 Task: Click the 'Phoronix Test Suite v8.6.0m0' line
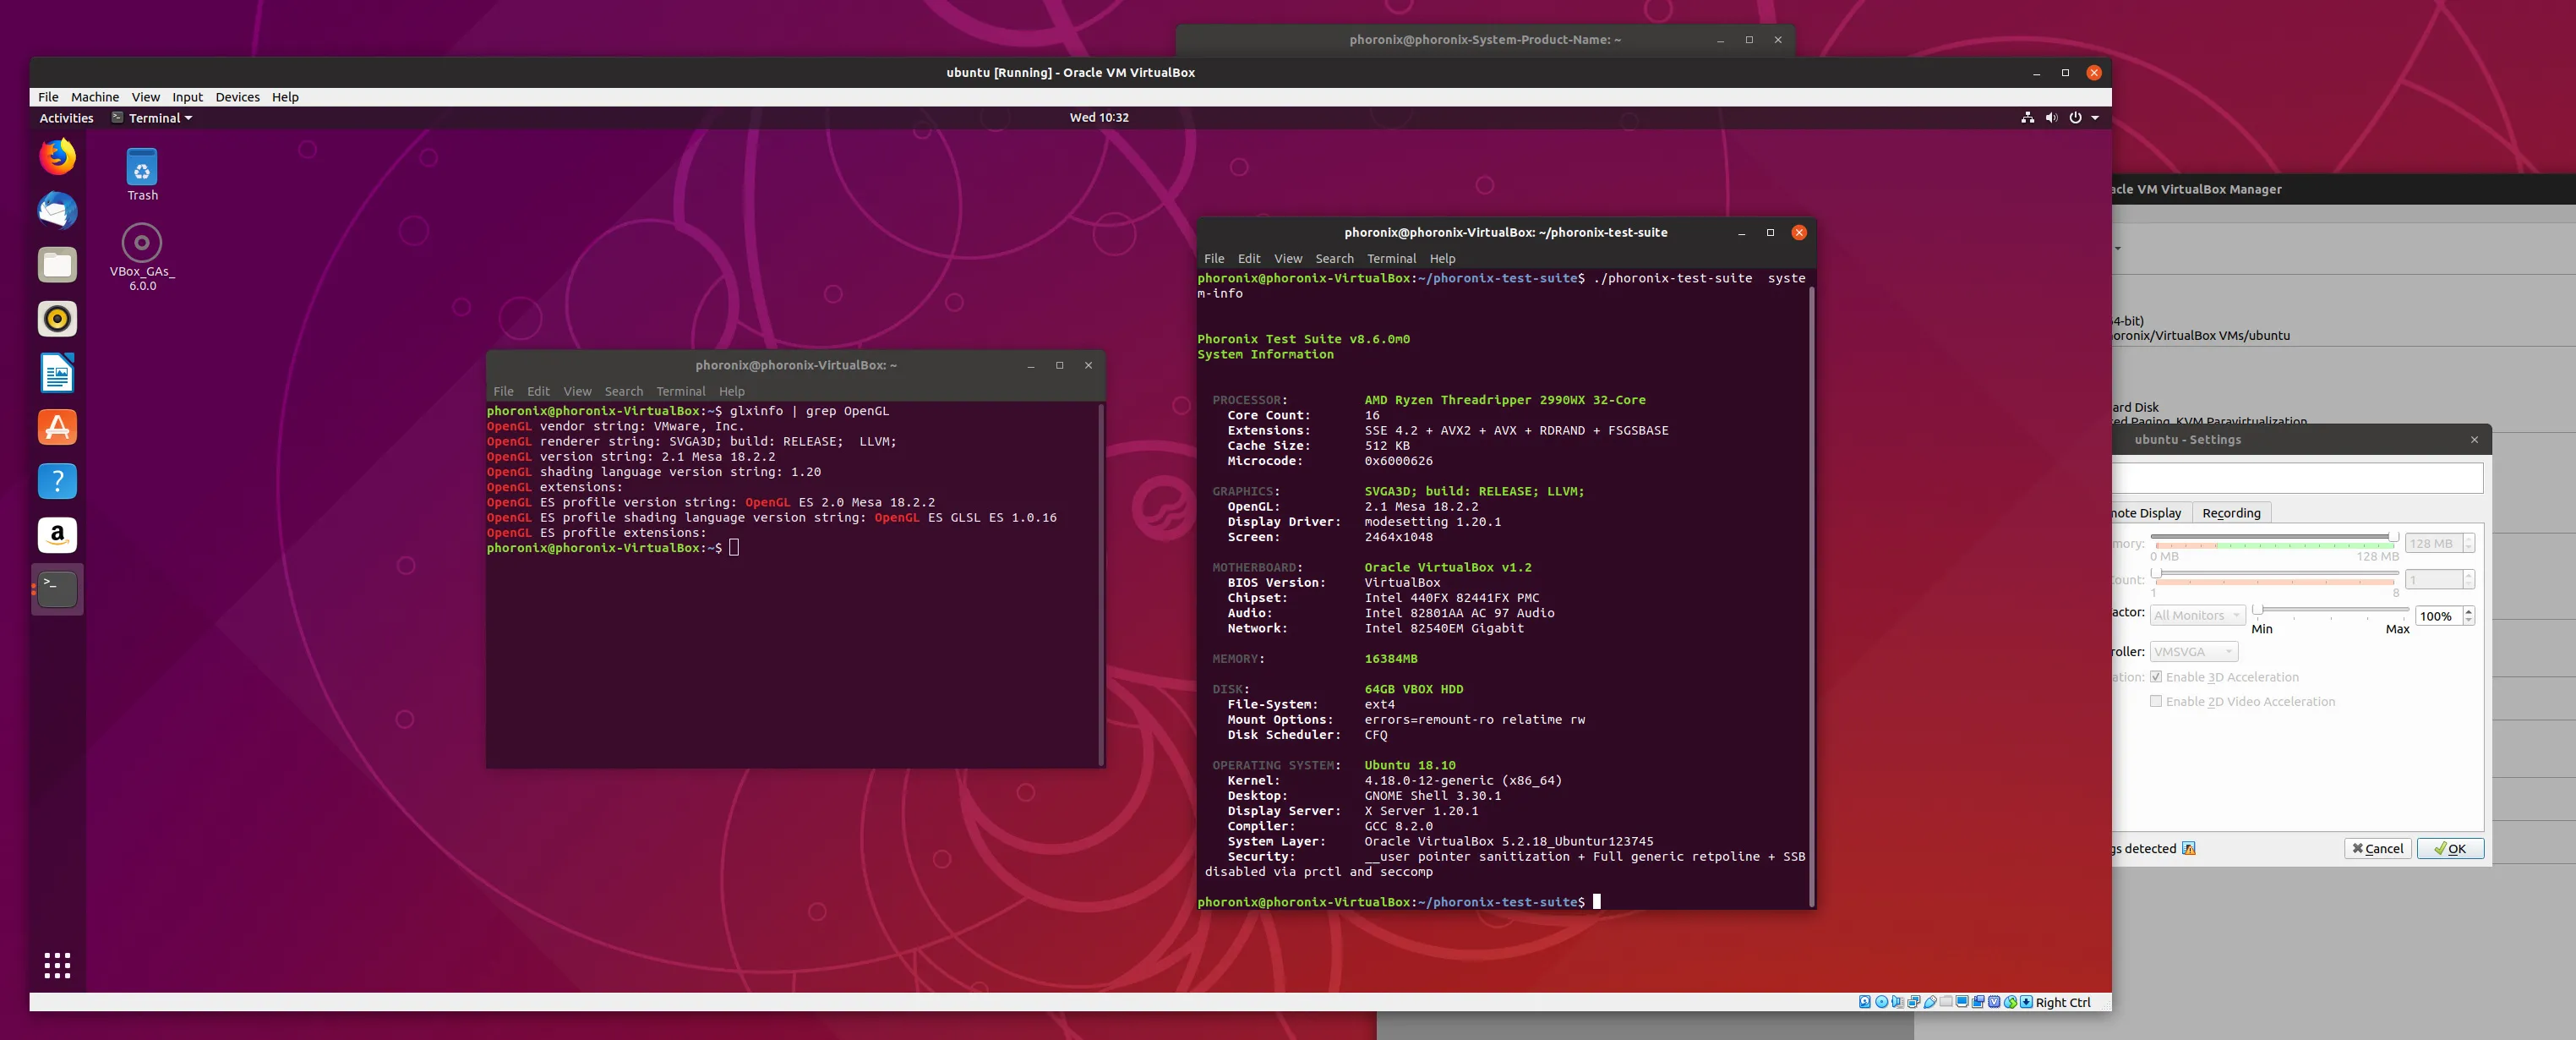[1303, 339]
